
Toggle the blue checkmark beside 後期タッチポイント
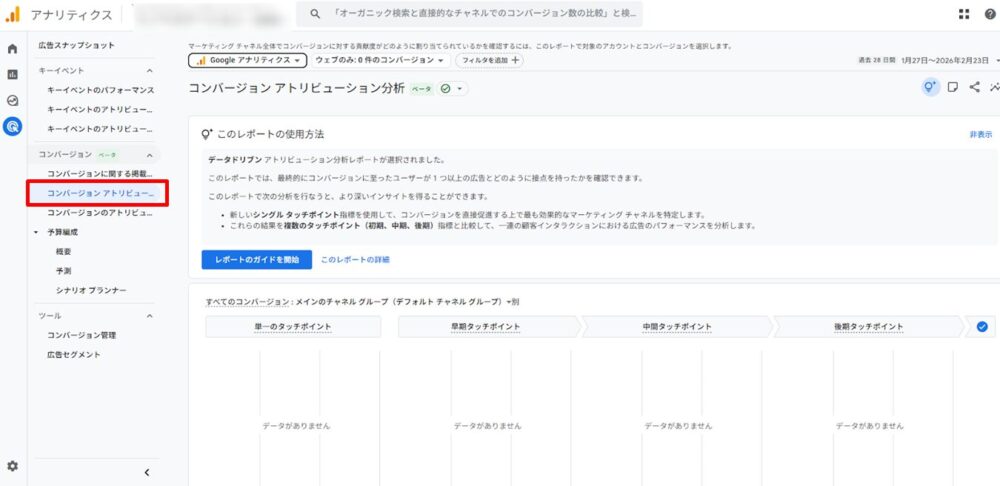[x=981, y=326]
